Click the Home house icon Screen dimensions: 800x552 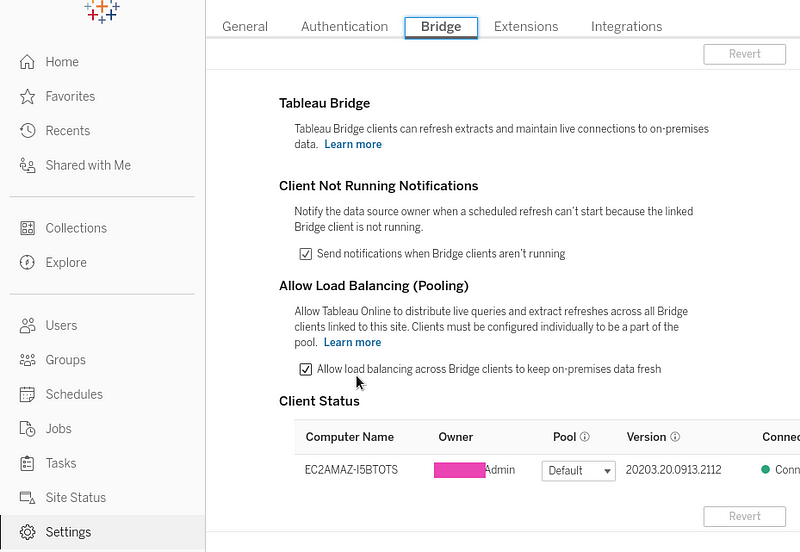[27, 62]
